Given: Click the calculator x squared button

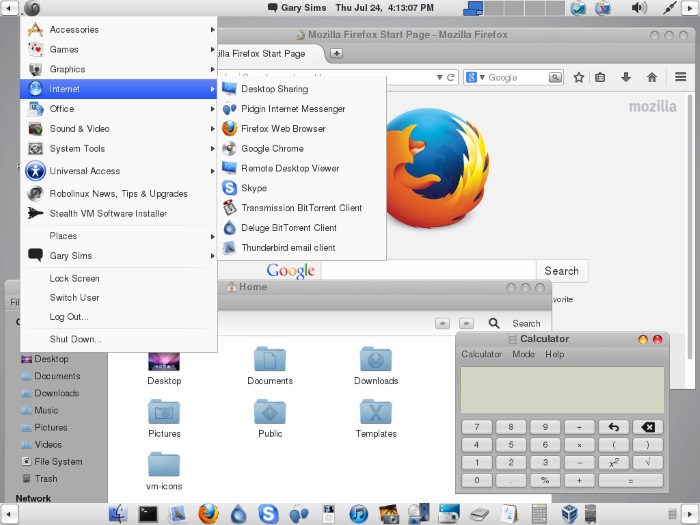Looking at the screenshot, I should [614, 463].
